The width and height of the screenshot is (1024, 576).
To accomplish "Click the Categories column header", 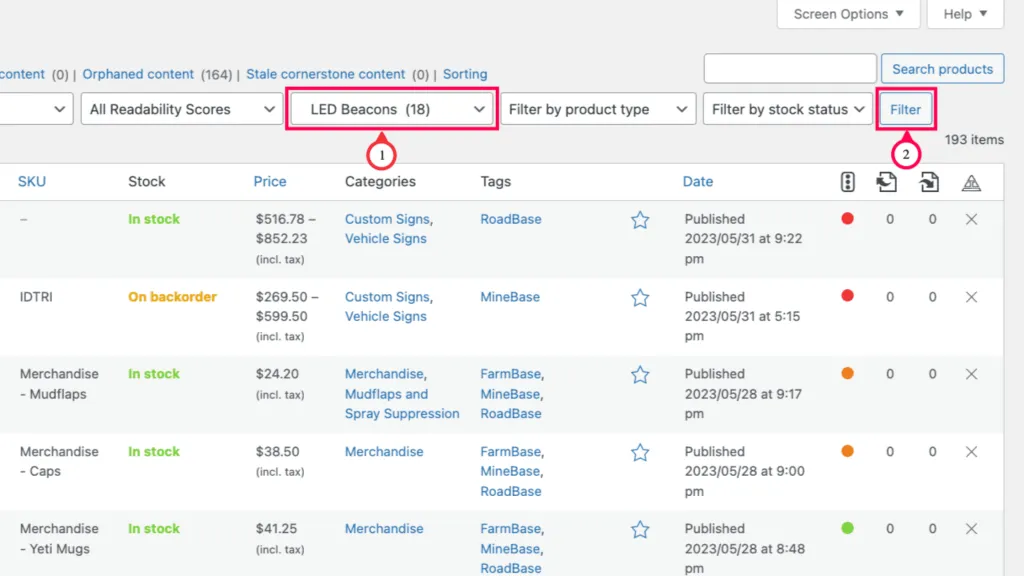I will click(x=380, y=182).
